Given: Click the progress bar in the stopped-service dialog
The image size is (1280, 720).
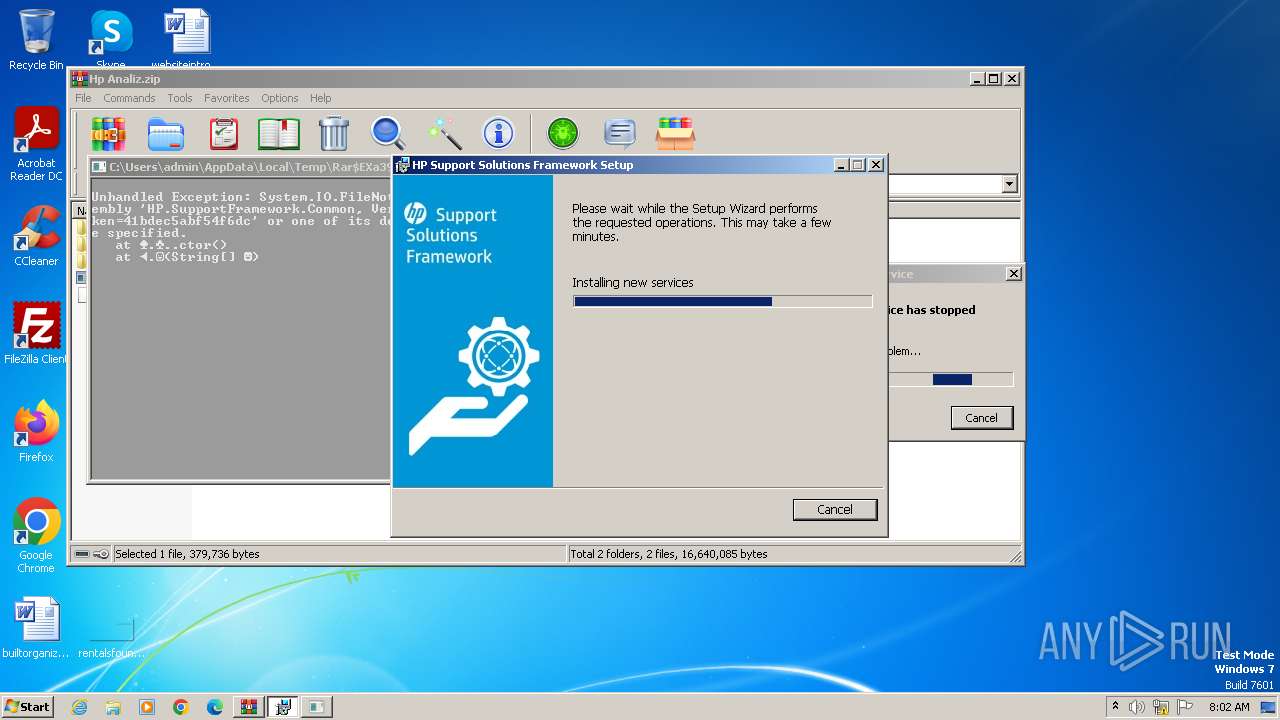Looking at the screenshot, I should pyautogui.click(x=950, y=379).
